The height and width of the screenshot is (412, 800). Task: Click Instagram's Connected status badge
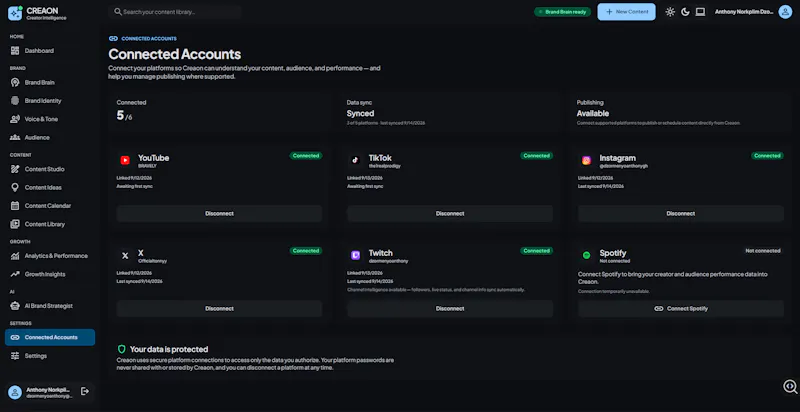[x=767, y=156]
